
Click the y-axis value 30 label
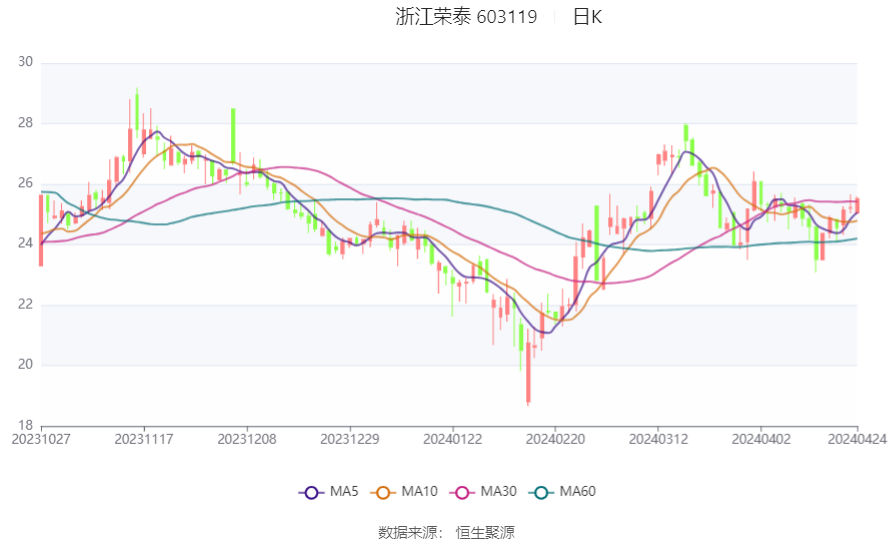(x=25, y=62)
